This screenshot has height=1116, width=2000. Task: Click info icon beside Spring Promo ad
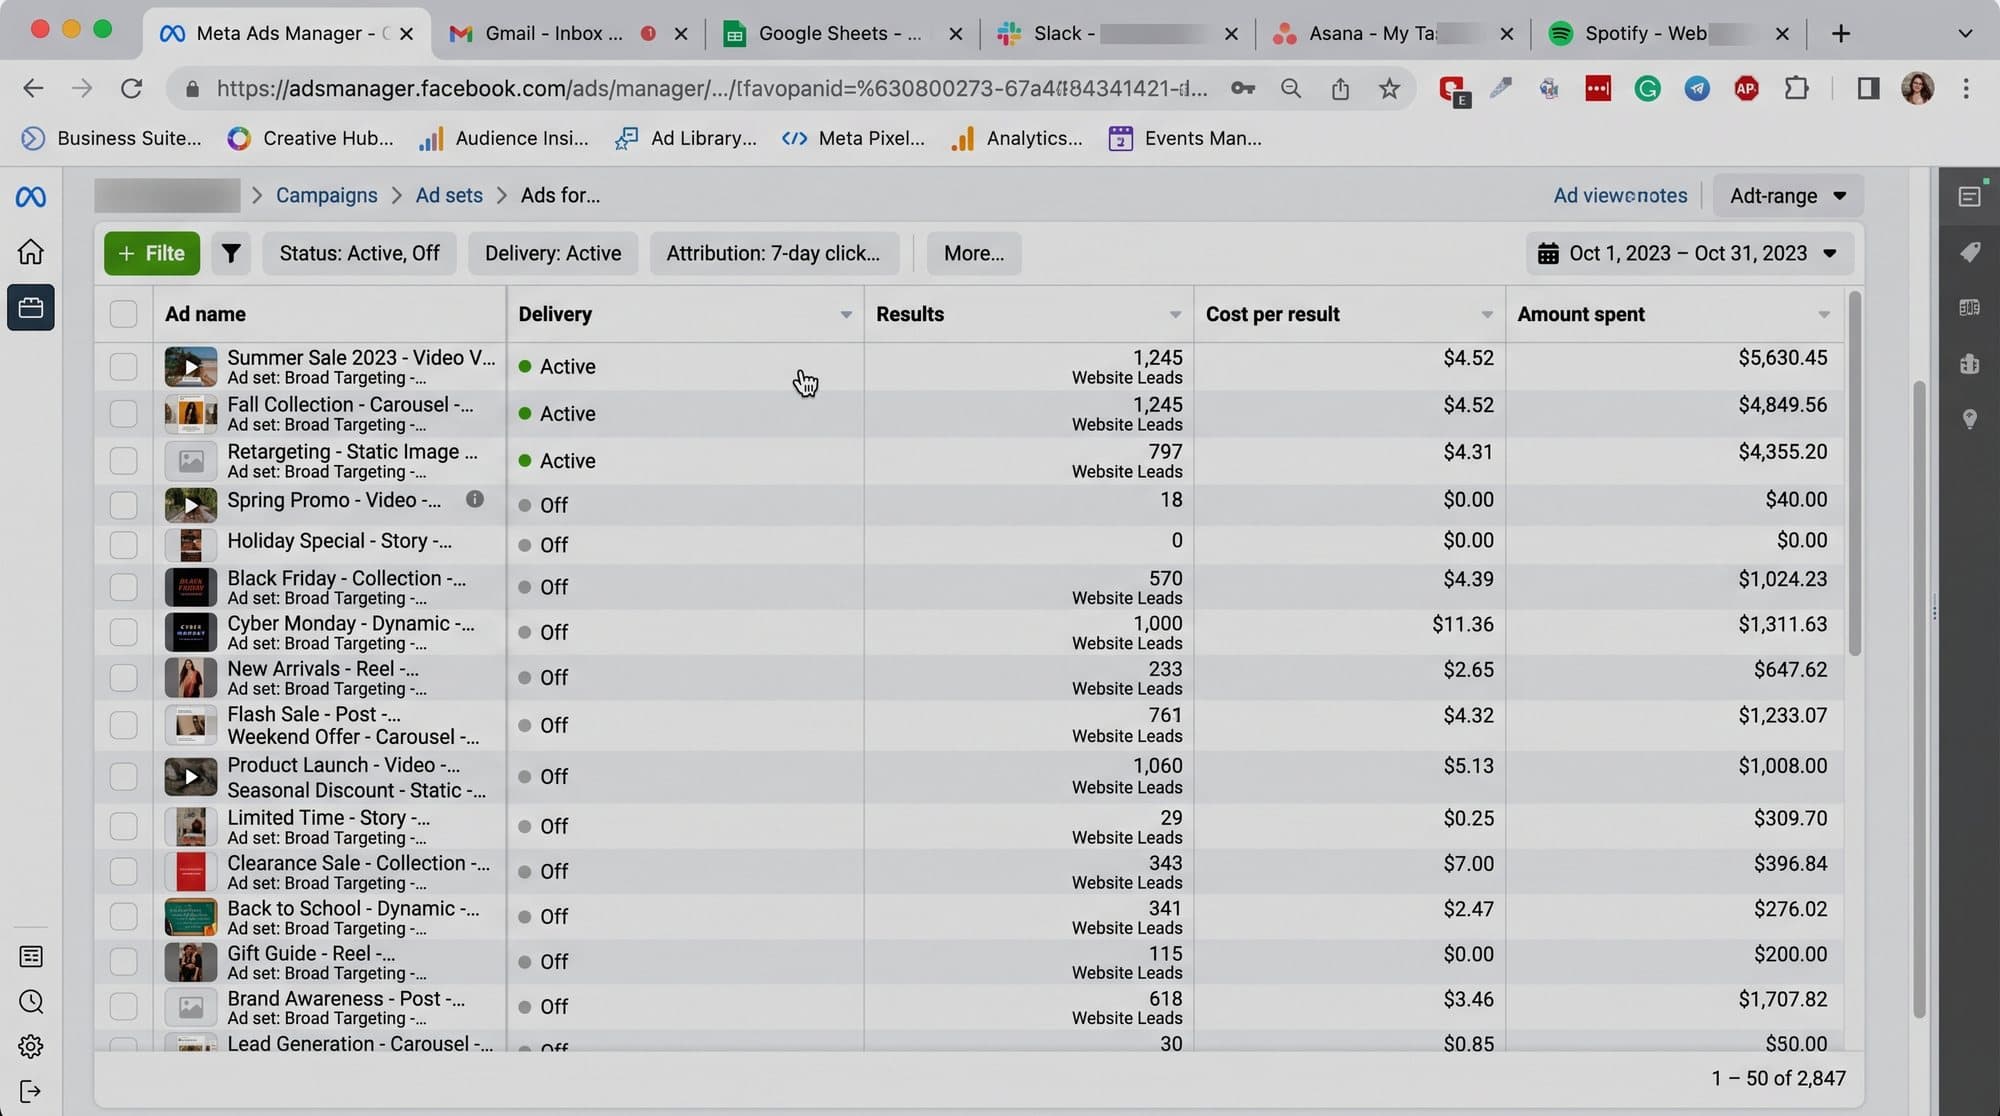(475, 499)
